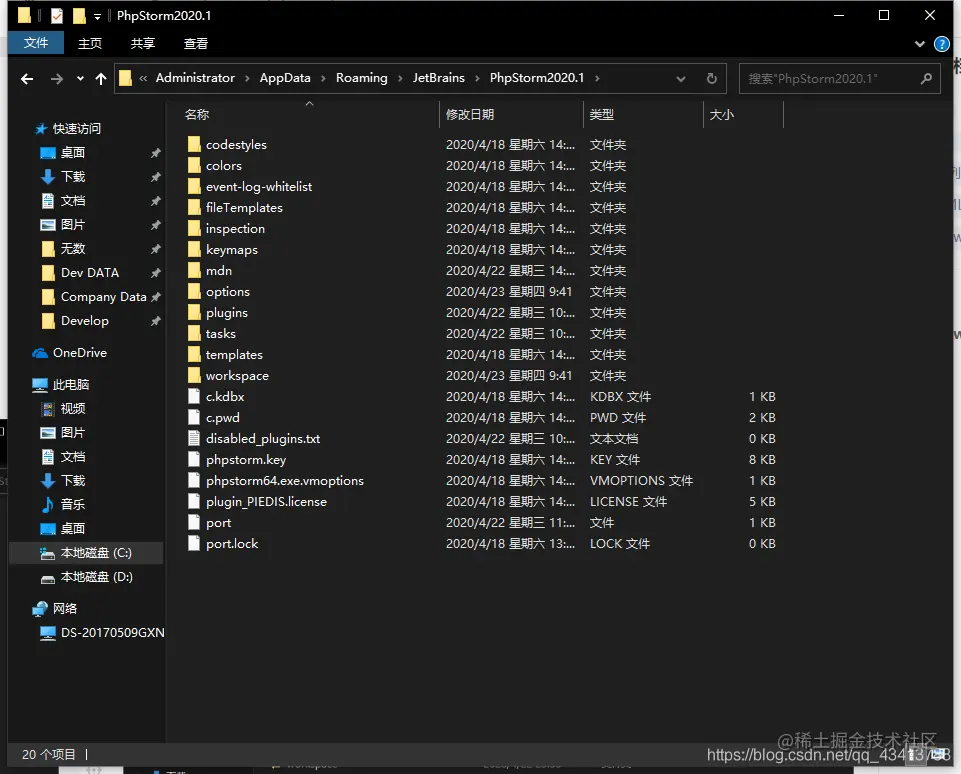961x774 pixels.
Task: Select the event-log-whitelist folder icon
Action: click(x=194, y=186)
